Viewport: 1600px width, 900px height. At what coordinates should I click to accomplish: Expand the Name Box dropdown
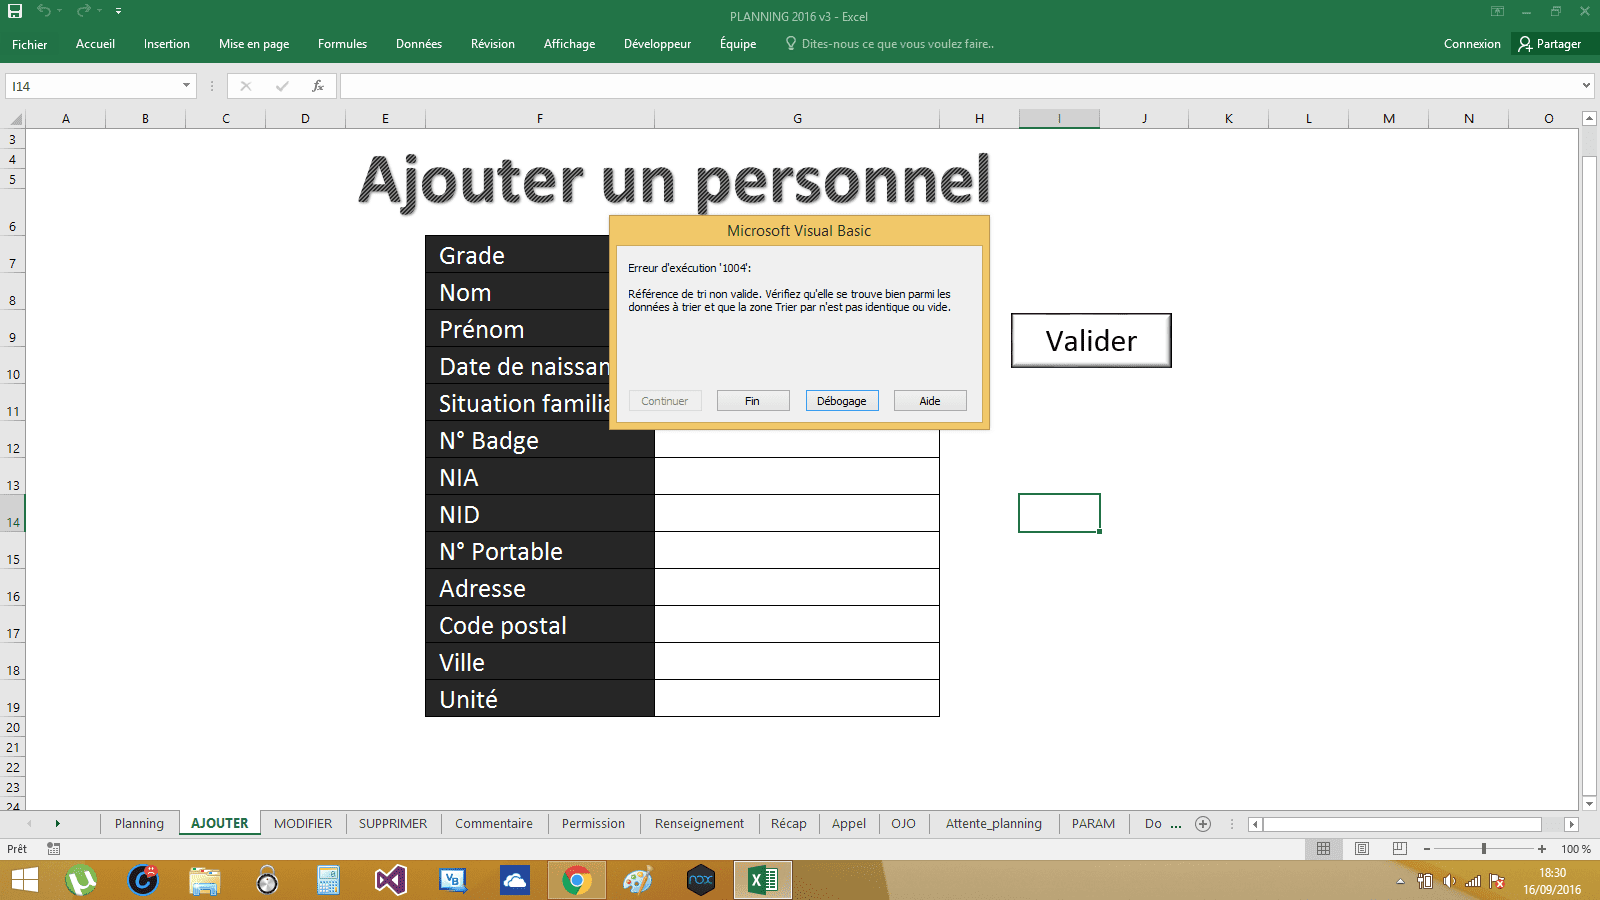(x=186, y=86)
